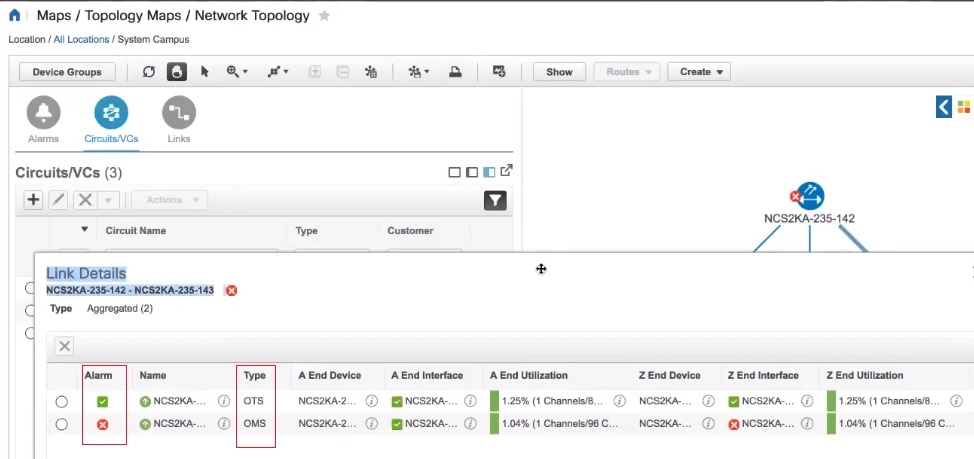Select the blue split panel view icon
Screen dimensions: 974x459
click(x=489, y=172)
